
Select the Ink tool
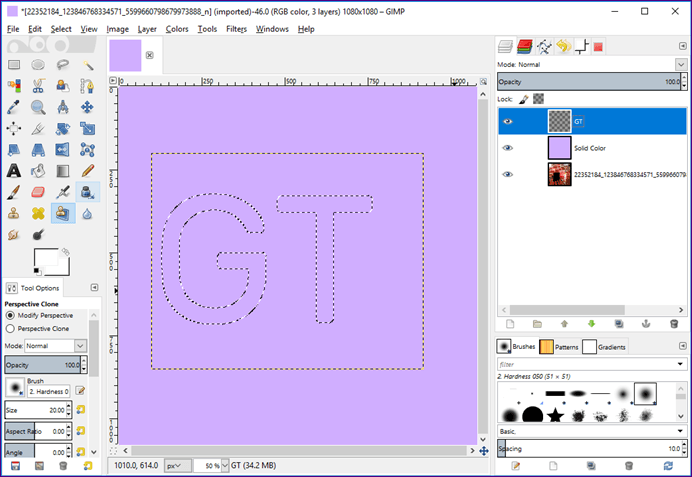pos(87,192)
